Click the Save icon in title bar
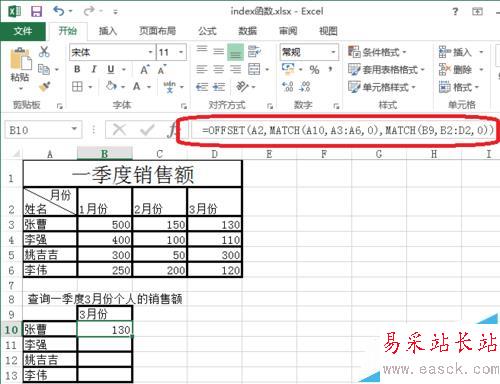This screenshot has height=384, width=500. [36, 12]
